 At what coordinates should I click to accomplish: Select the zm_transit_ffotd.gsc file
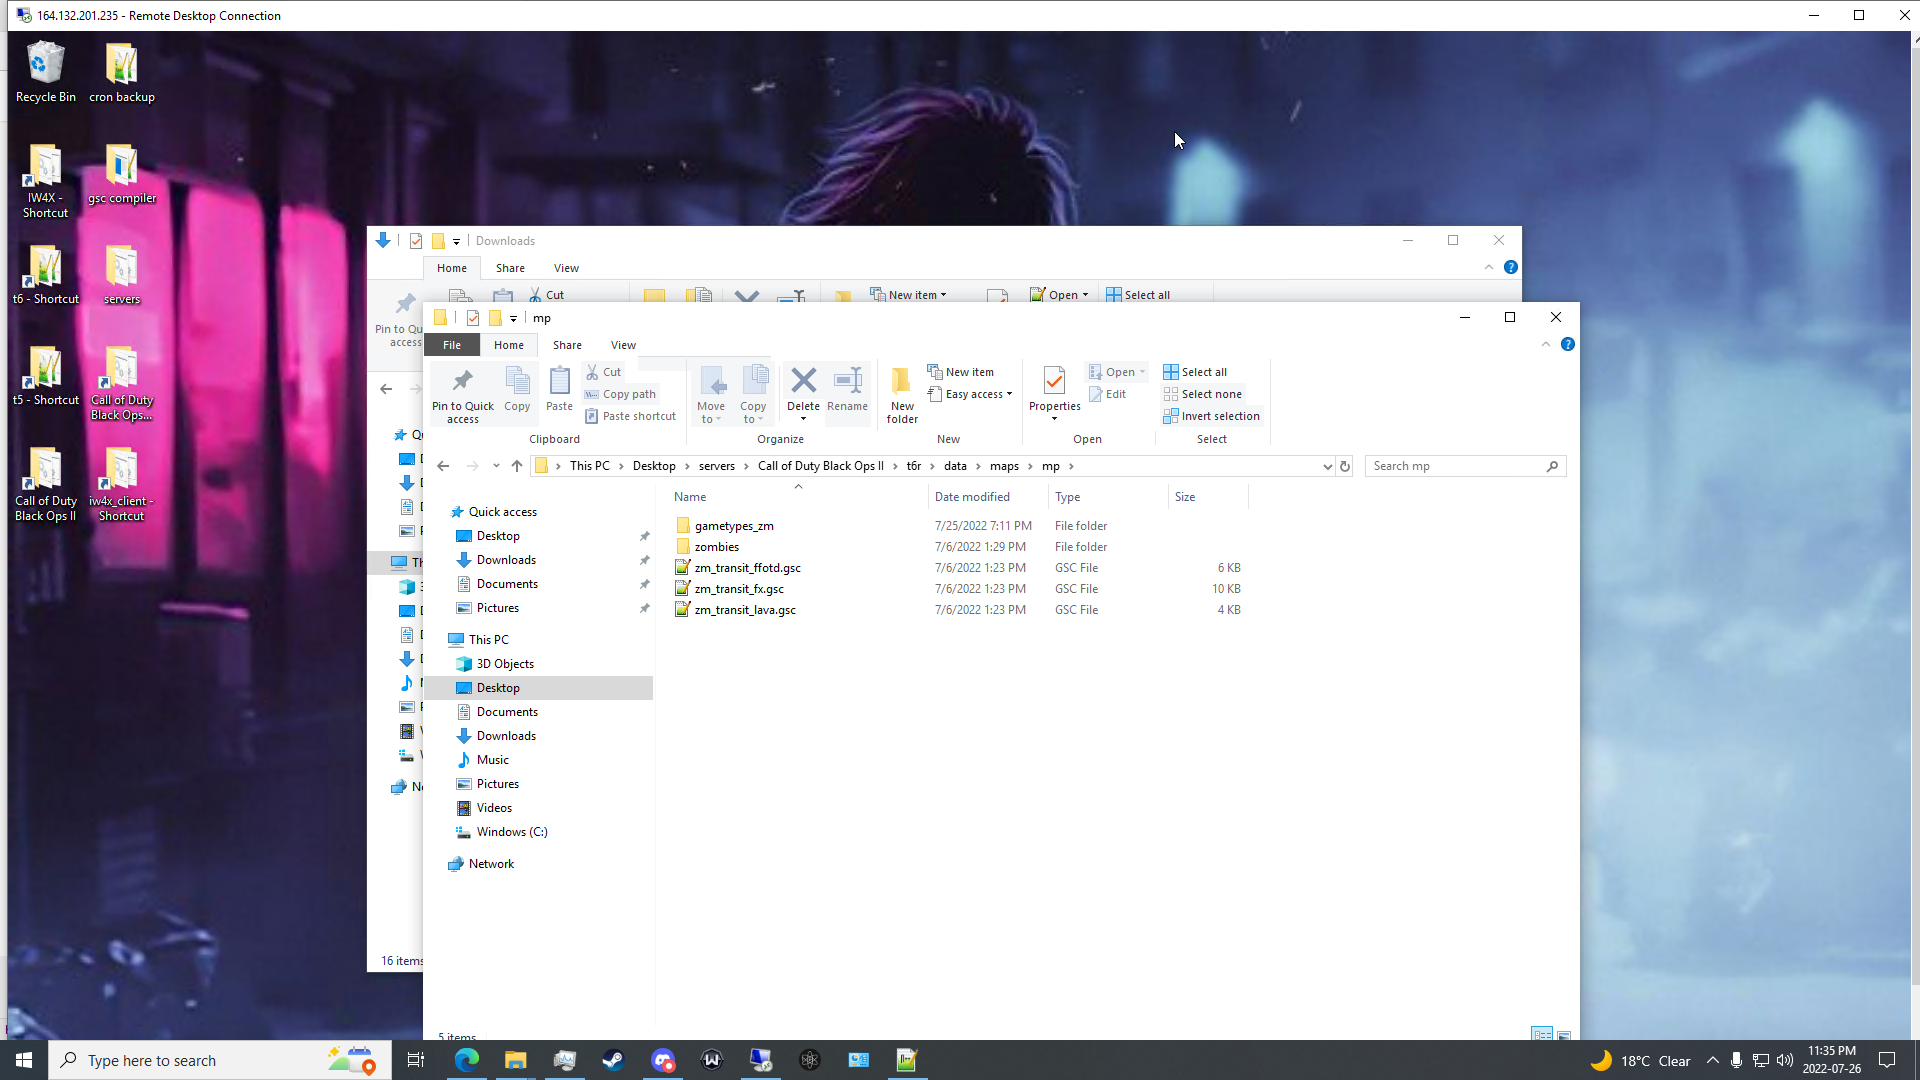click(x=747, y=568)
